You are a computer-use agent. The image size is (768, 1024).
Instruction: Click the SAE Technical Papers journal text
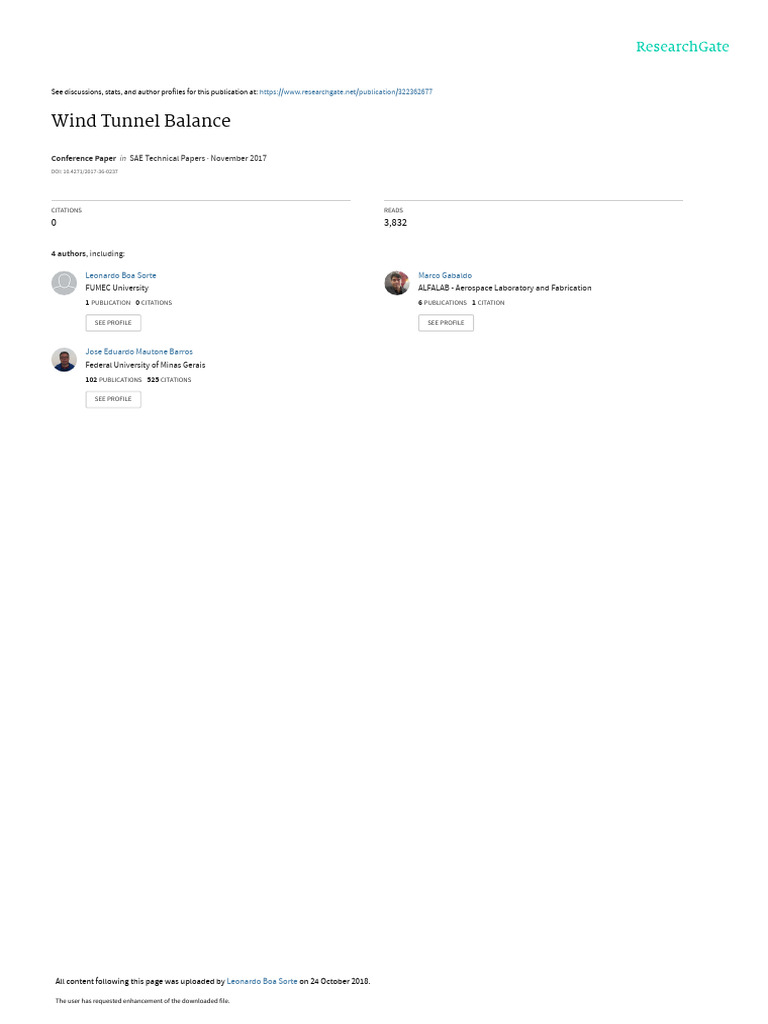coord(167,158)
